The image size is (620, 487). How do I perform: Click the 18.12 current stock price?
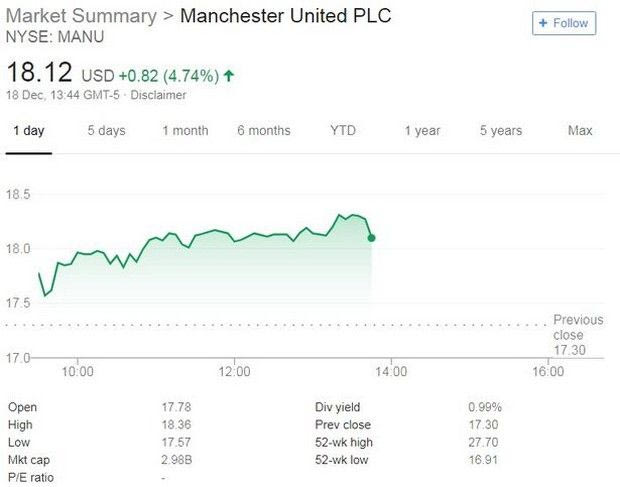point(39,73)
